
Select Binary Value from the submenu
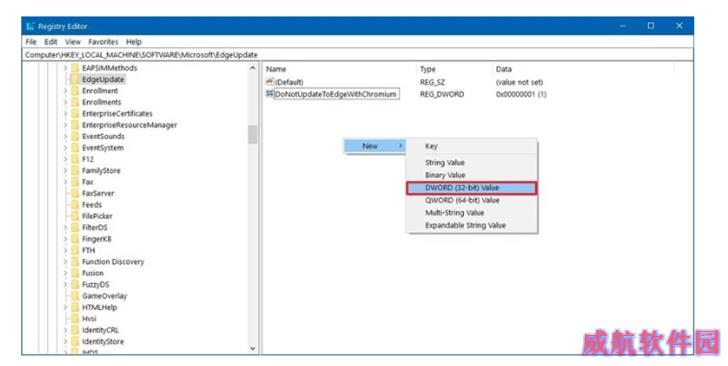pyautogui.click(x=472, y=175)
